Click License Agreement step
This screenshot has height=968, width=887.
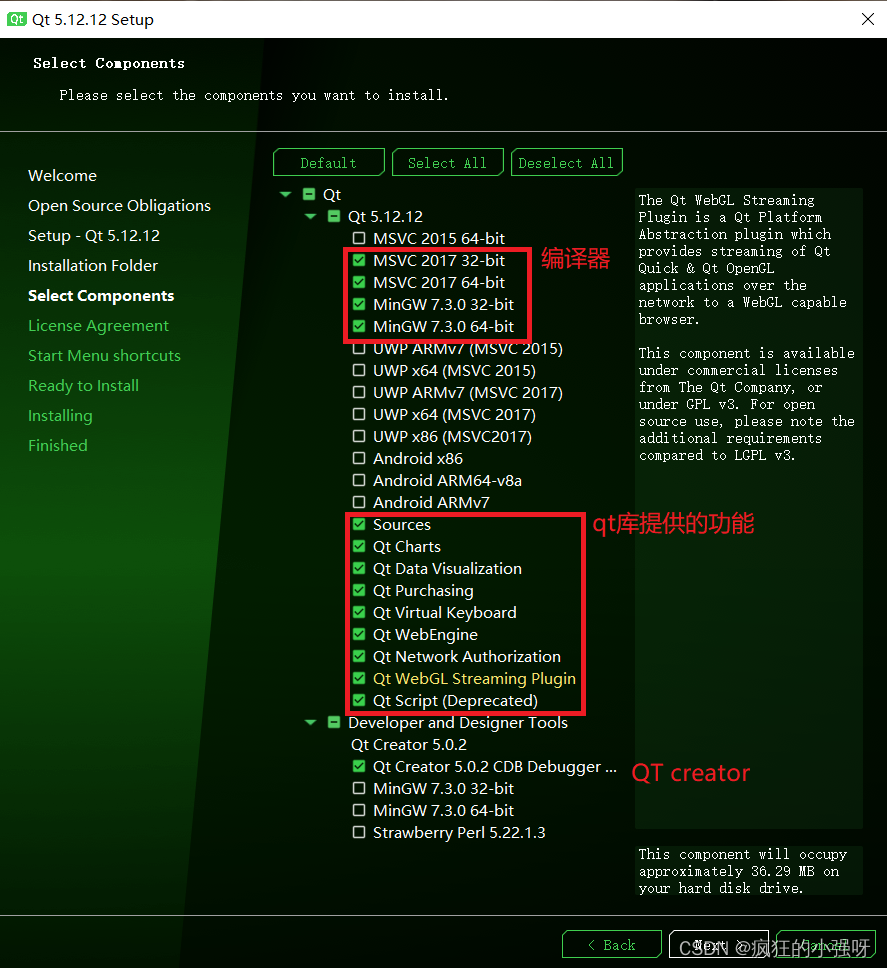[98, 325]
